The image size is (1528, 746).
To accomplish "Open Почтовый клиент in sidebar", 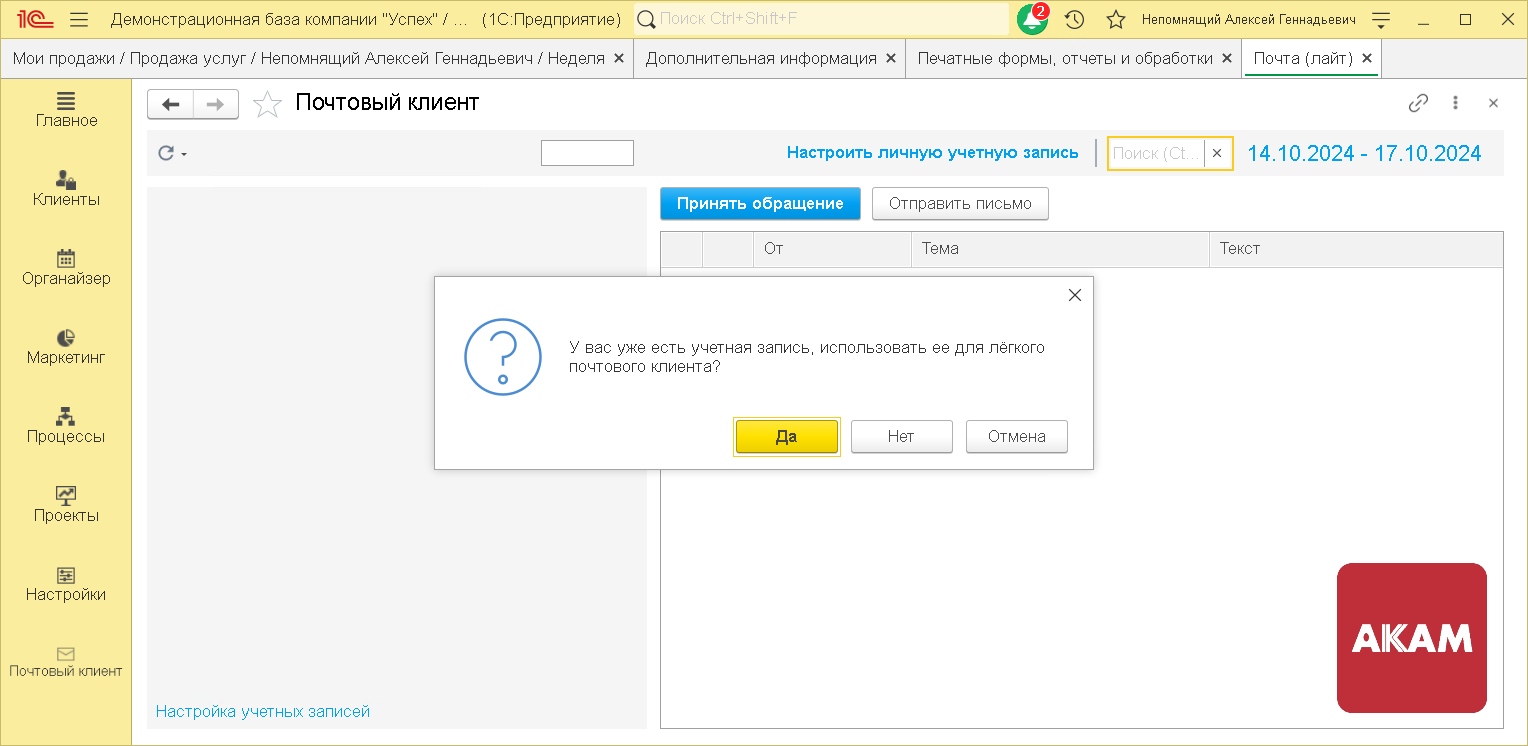I will click(x=66, y=662).
